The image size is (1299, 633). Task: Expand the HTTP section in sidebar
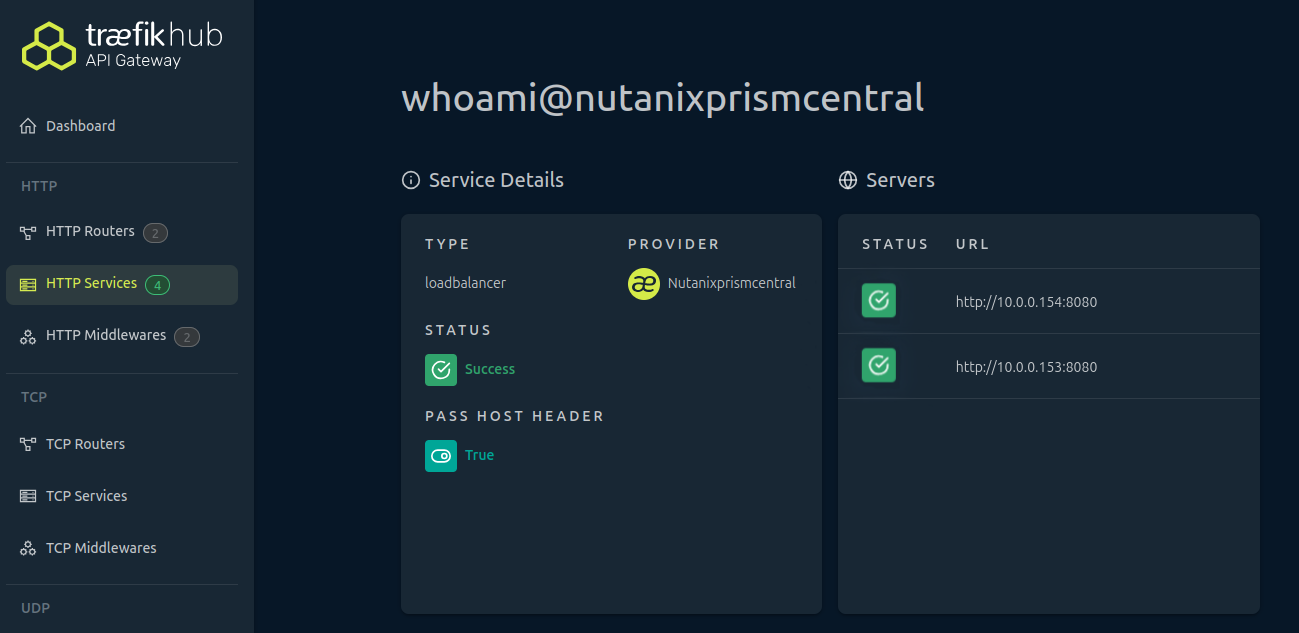38,186
